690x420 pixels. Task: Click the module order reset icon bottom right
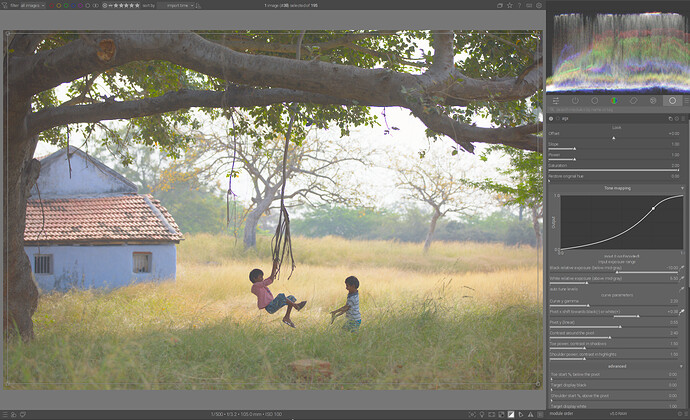[679, 414]
